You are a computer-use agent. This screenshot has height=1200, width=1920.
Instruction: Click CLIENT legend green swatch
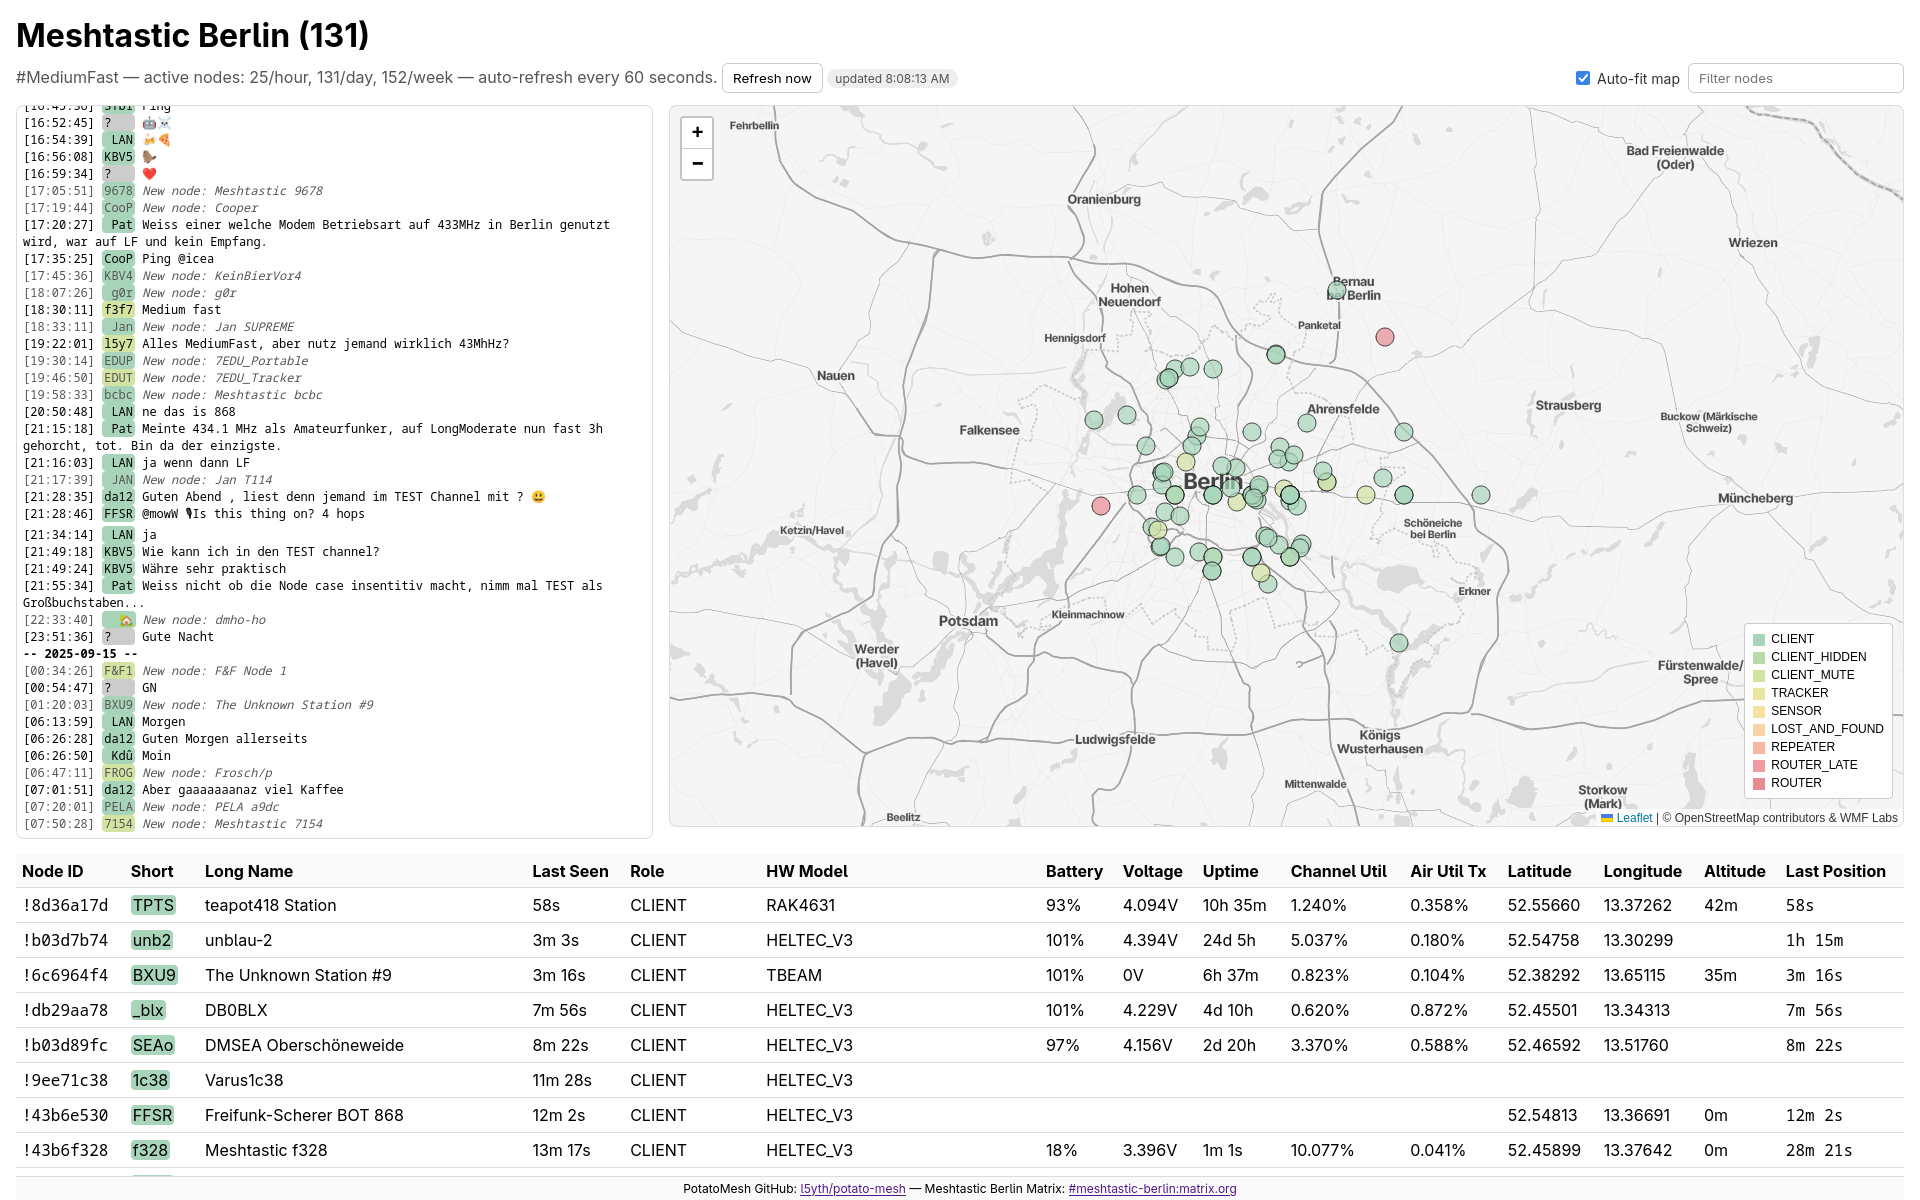tap(1759, 640)
